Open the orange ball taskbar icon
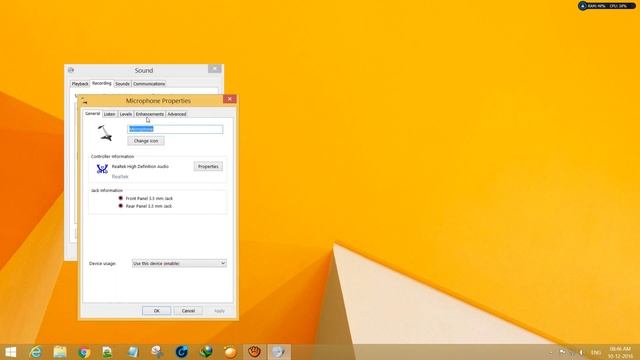 tap(230, 352)
